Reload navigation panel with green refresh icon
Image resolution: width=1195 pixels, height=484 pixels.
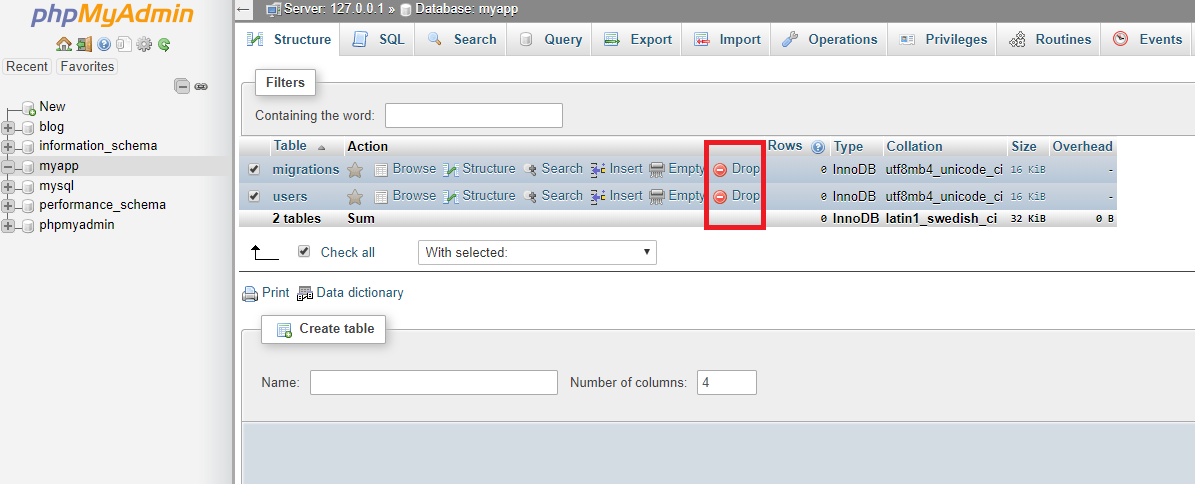pos(164,44)
